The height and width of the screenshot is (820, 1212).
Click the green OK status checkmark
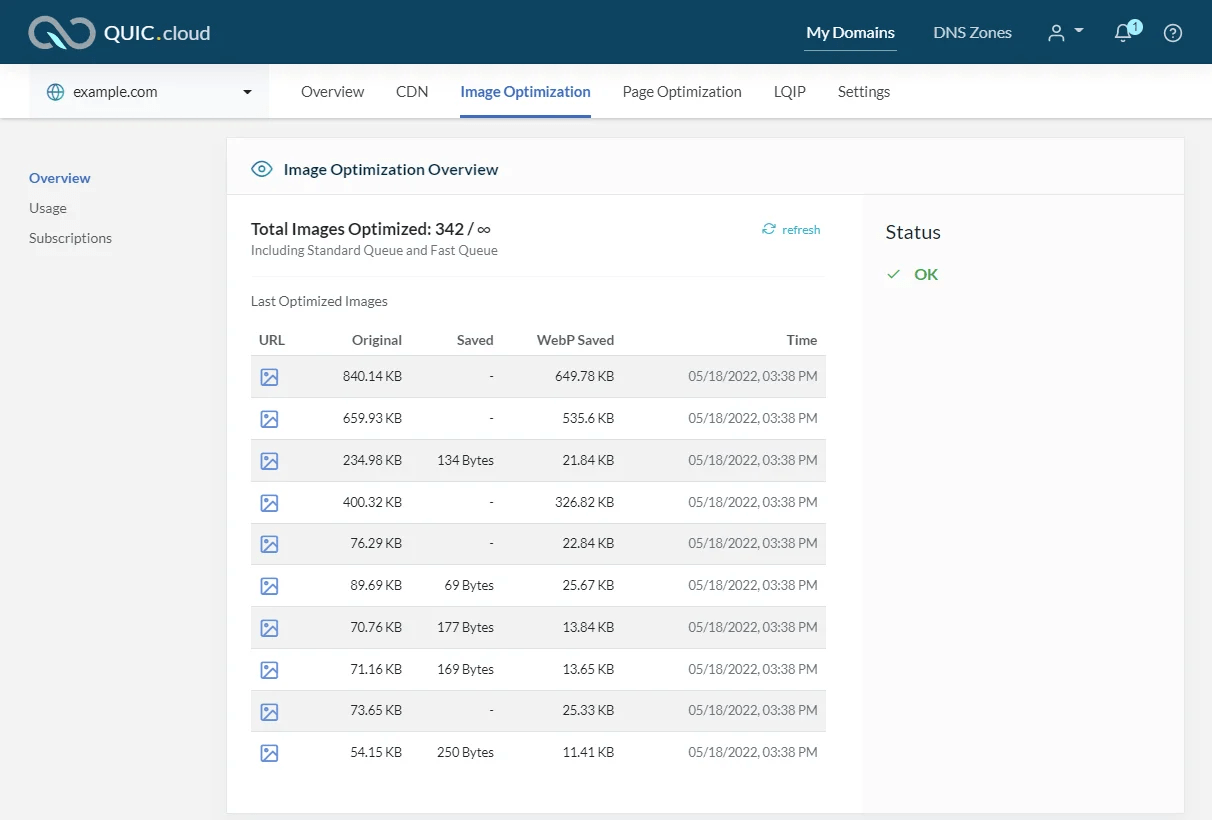click(x=893, y=274)
